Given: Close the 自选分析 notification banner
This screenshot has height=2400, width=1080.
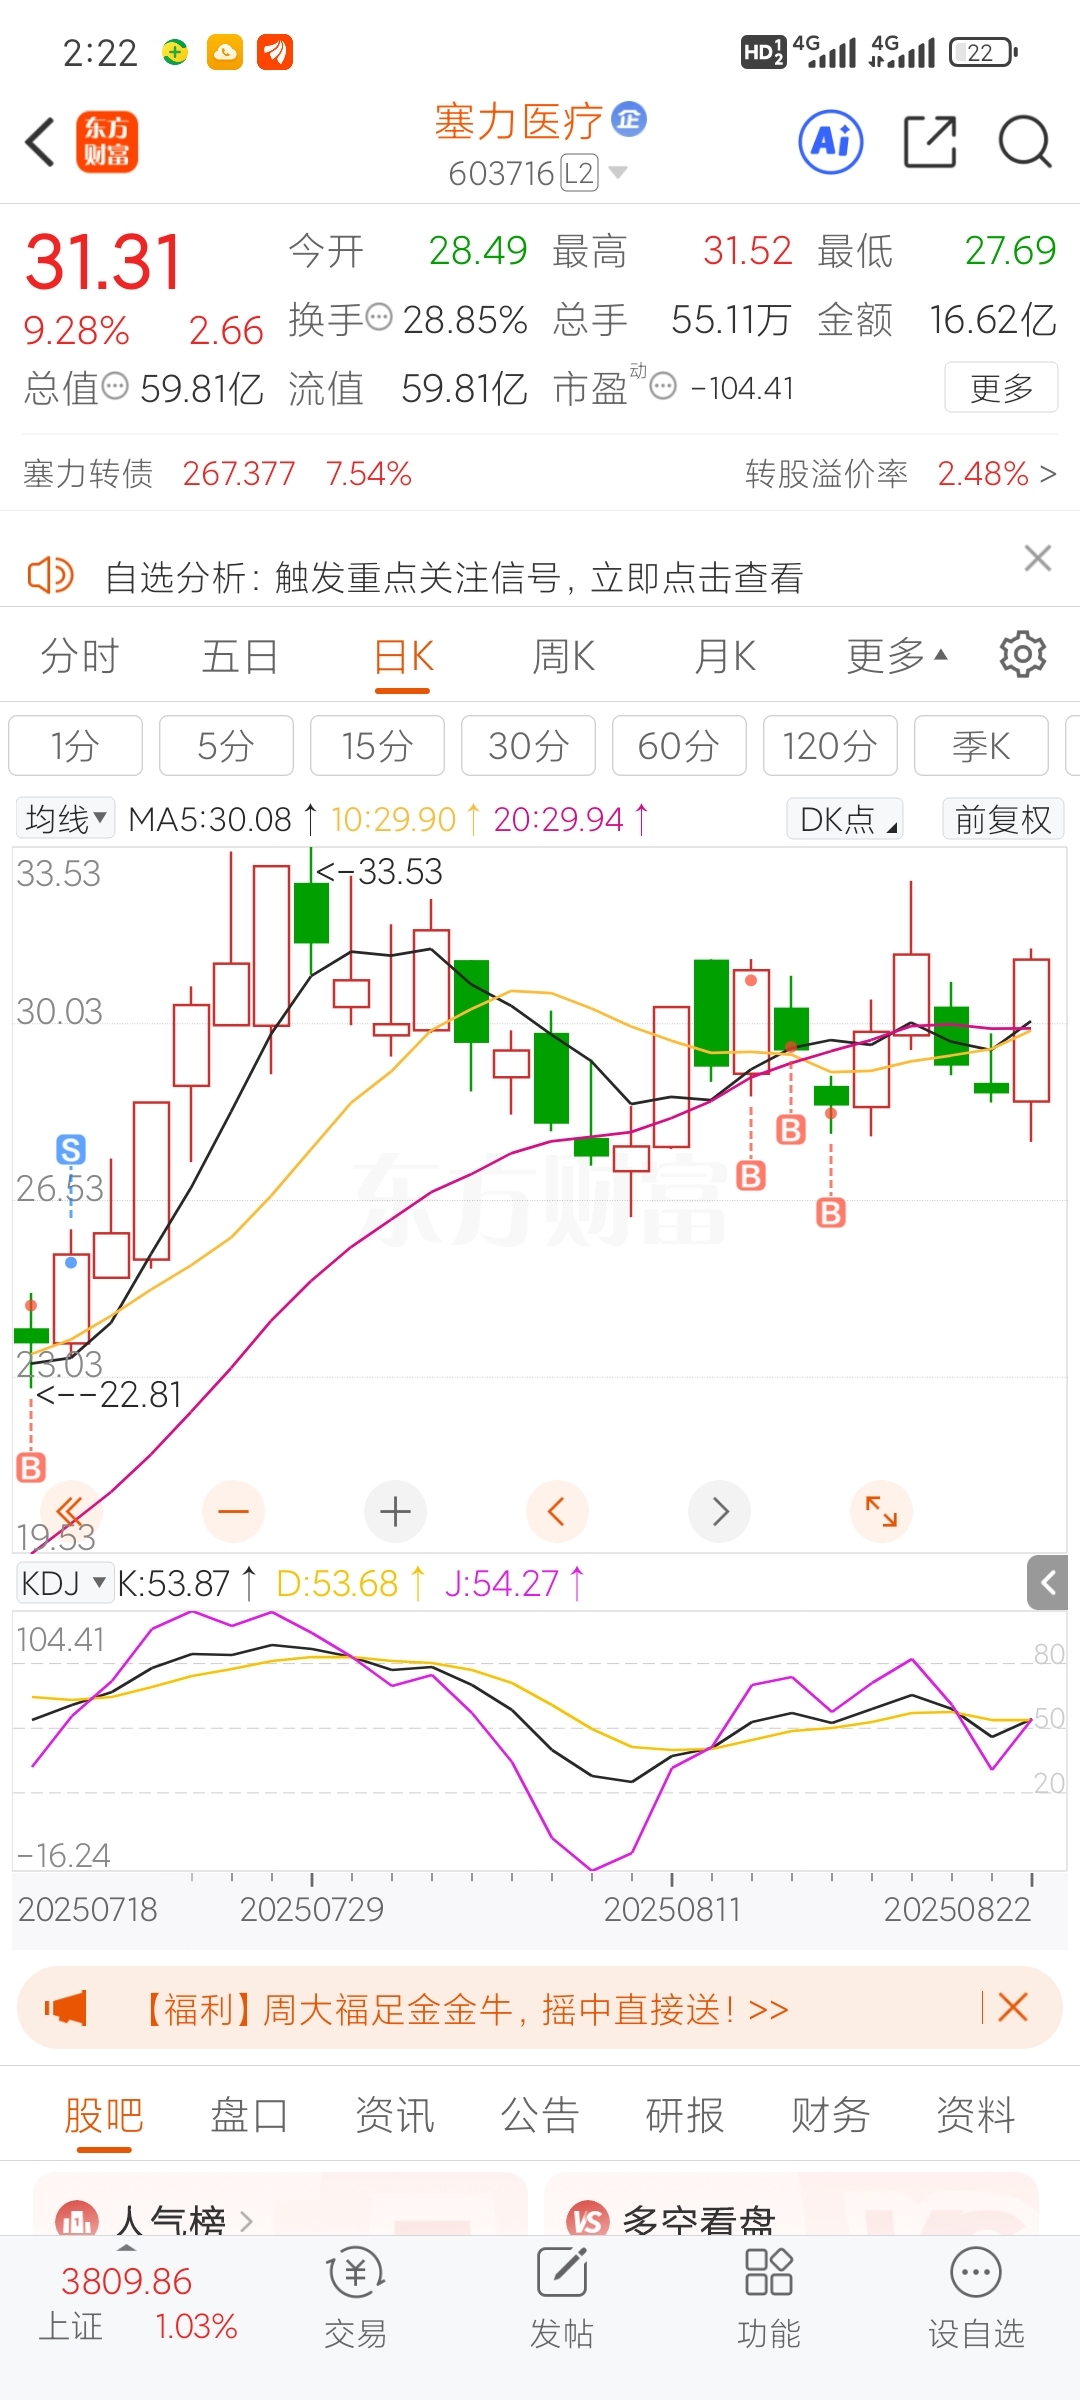Looking at the screenshot, I should pos(1038,558).
